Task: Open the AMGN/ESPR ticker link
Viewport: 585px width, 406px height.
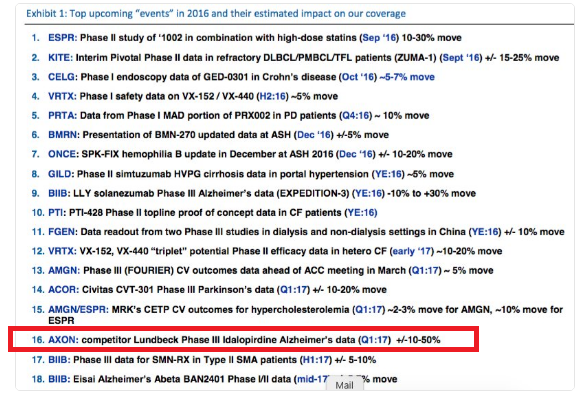Action: 78,310
